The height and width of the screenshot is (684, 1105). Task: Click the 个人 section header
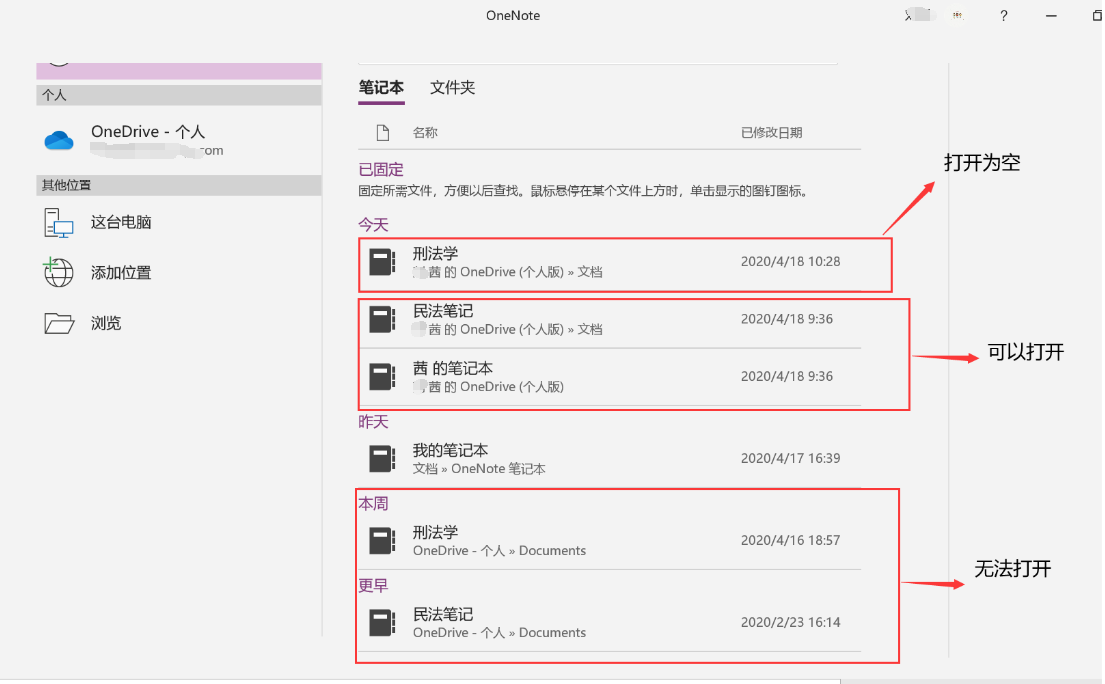point(179,95)
